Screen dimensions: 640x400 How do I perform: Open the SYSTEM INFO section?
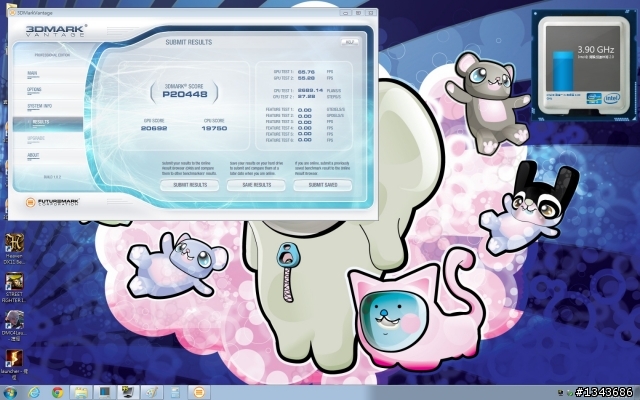40,107
